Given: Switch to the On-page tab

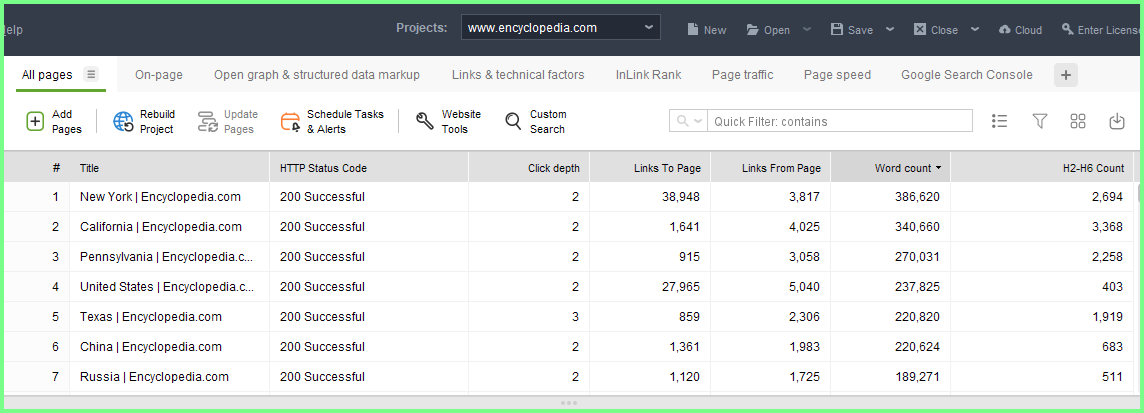Looking at the screenshot, I should [x=159, y=74].
